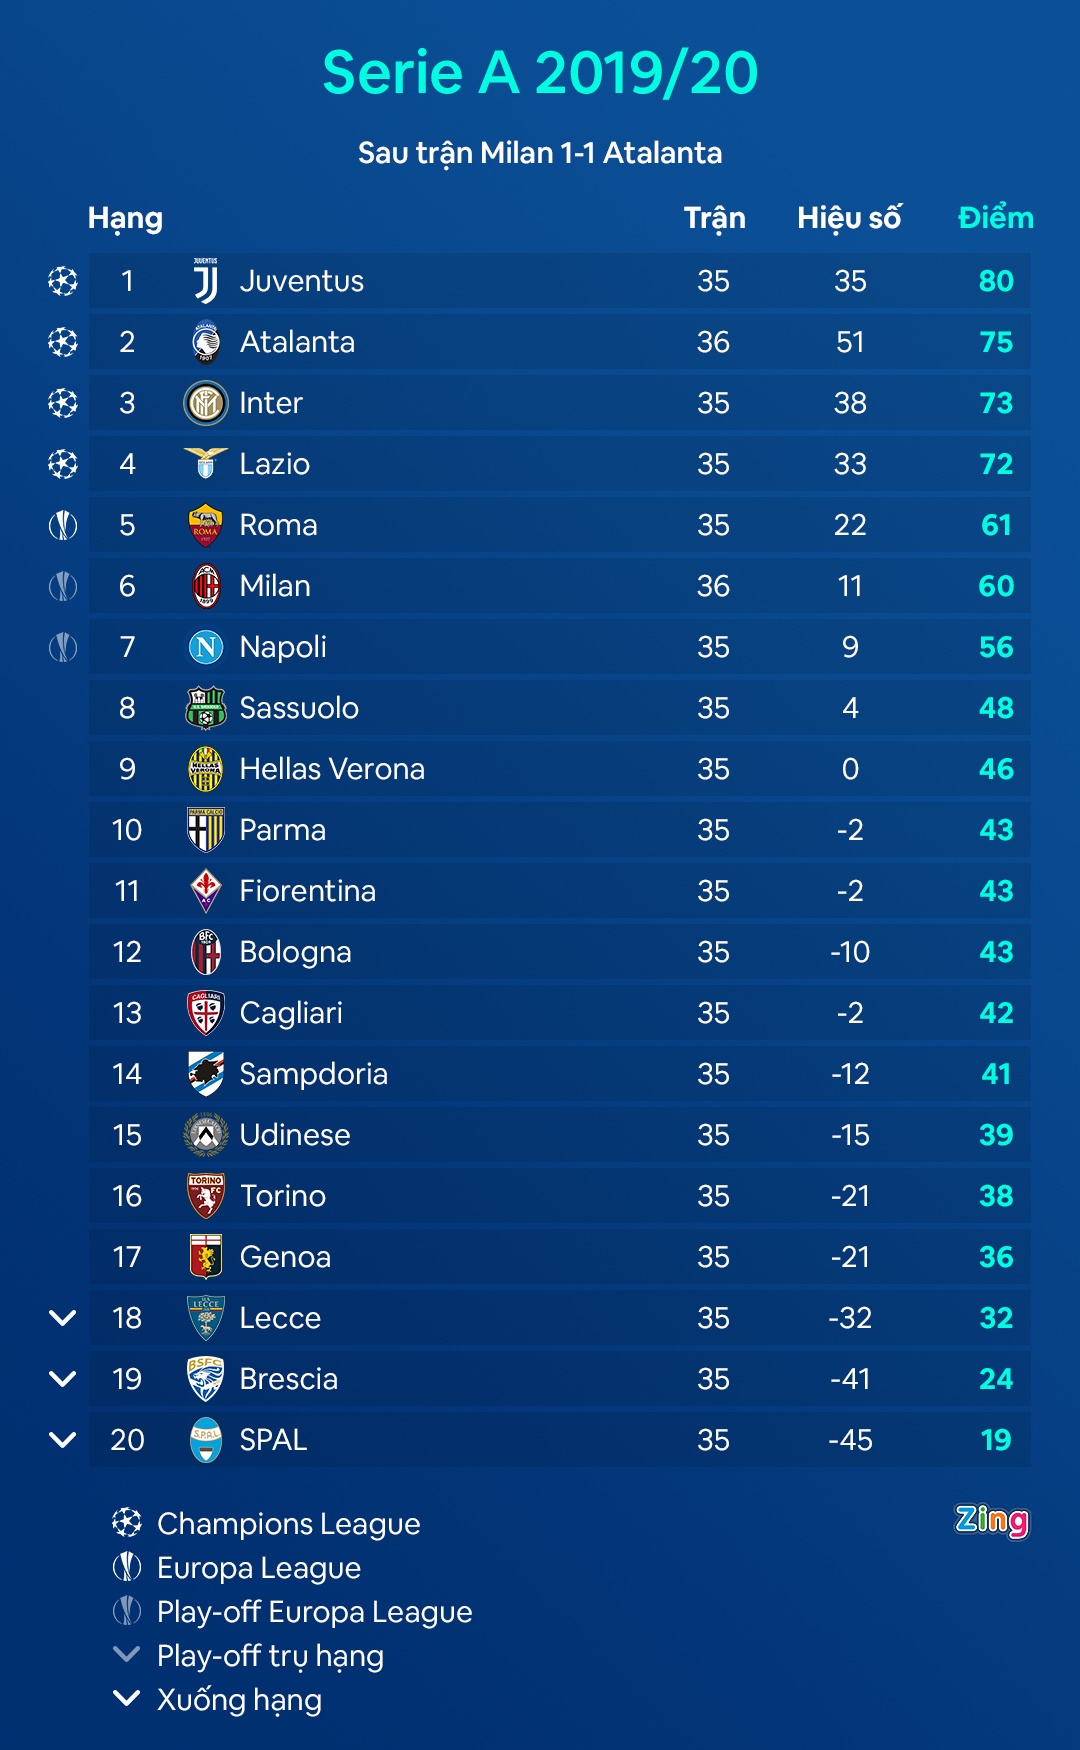Click the Atalanta club logo
1080x1750 pixels.
[206, 342]
